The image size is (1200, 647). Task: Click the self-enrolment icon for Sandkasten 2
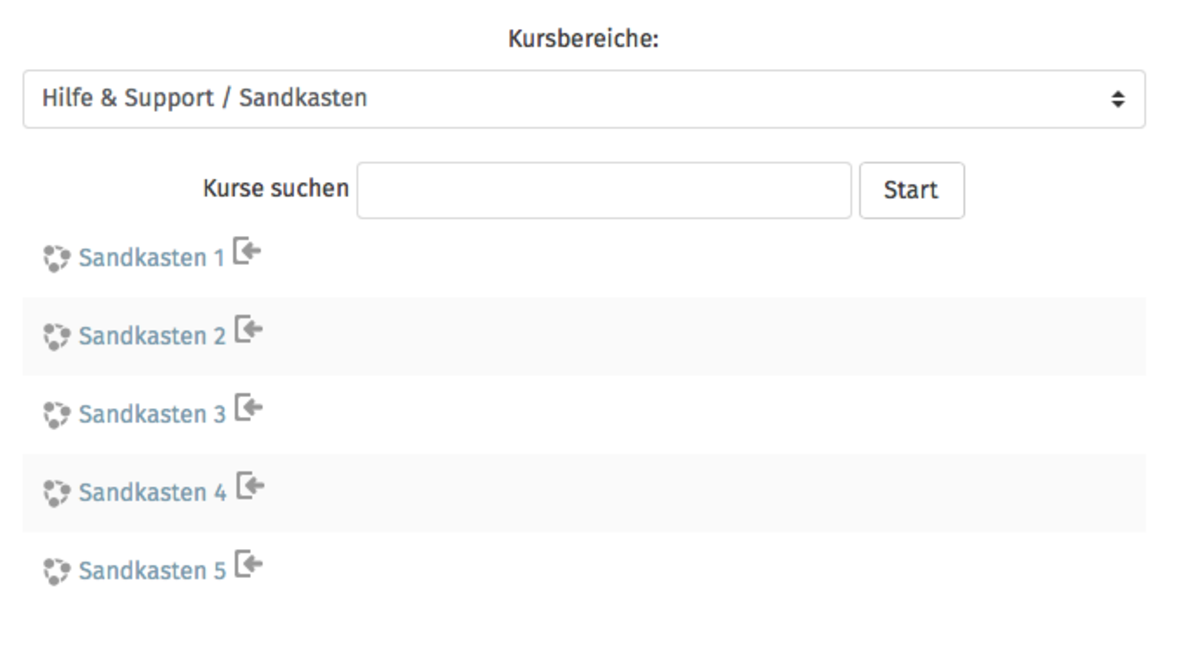pyautogui.click(x=248, y=329)
